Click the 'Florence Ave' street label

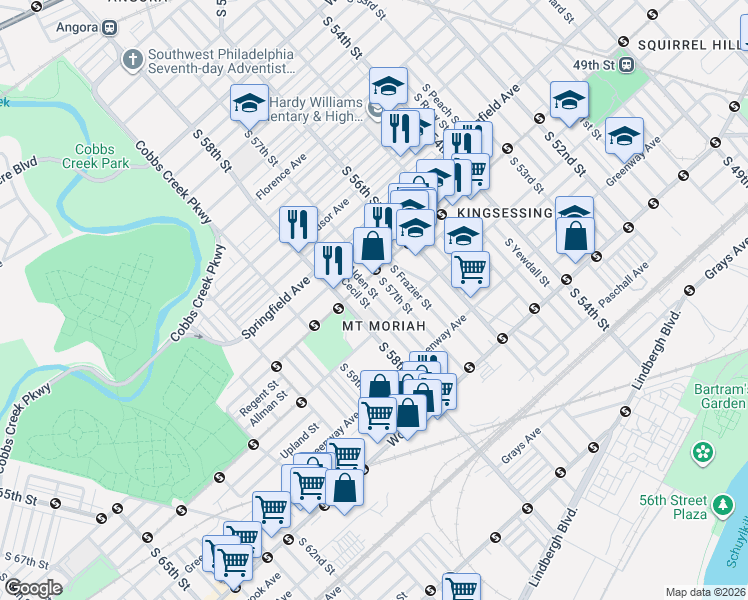[281, 176]
